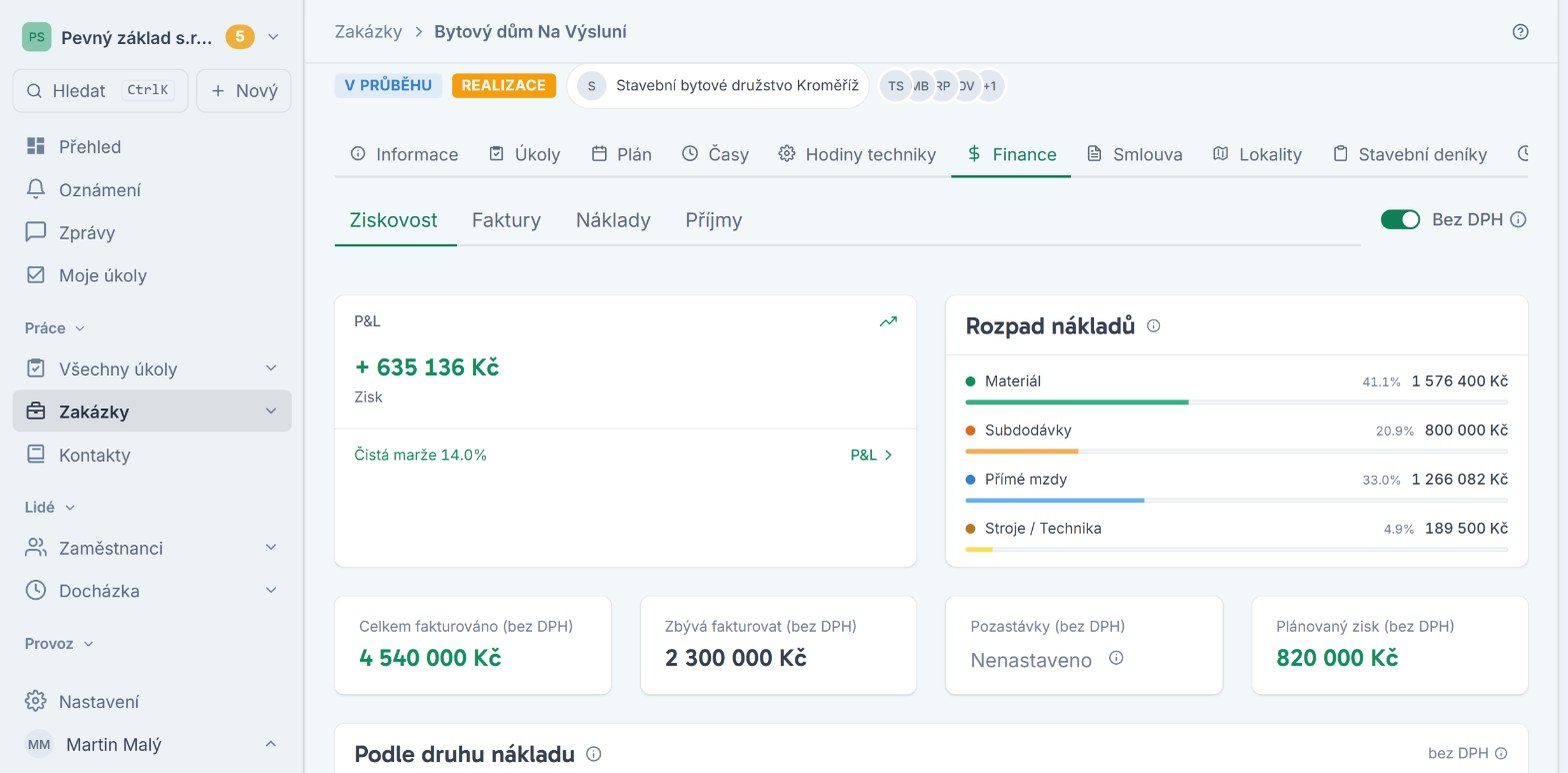Click the Nastavení gear icon
This screenshot has height=773, width=1568.
[x=36, y=701]
